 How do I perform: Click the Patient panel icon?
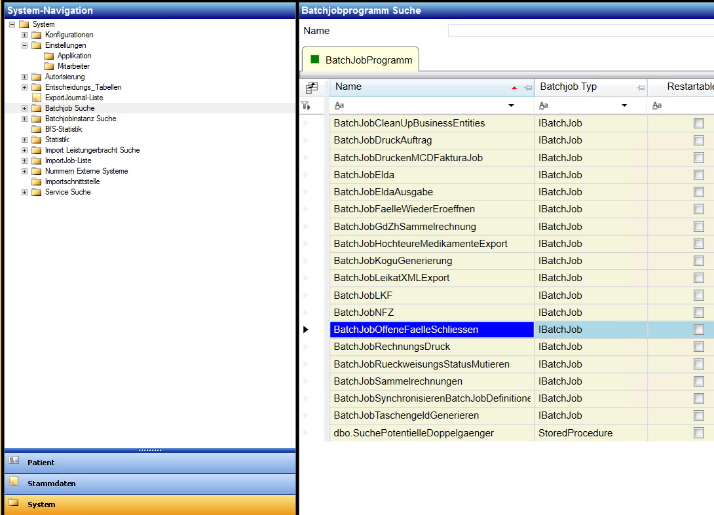[14, 462]
